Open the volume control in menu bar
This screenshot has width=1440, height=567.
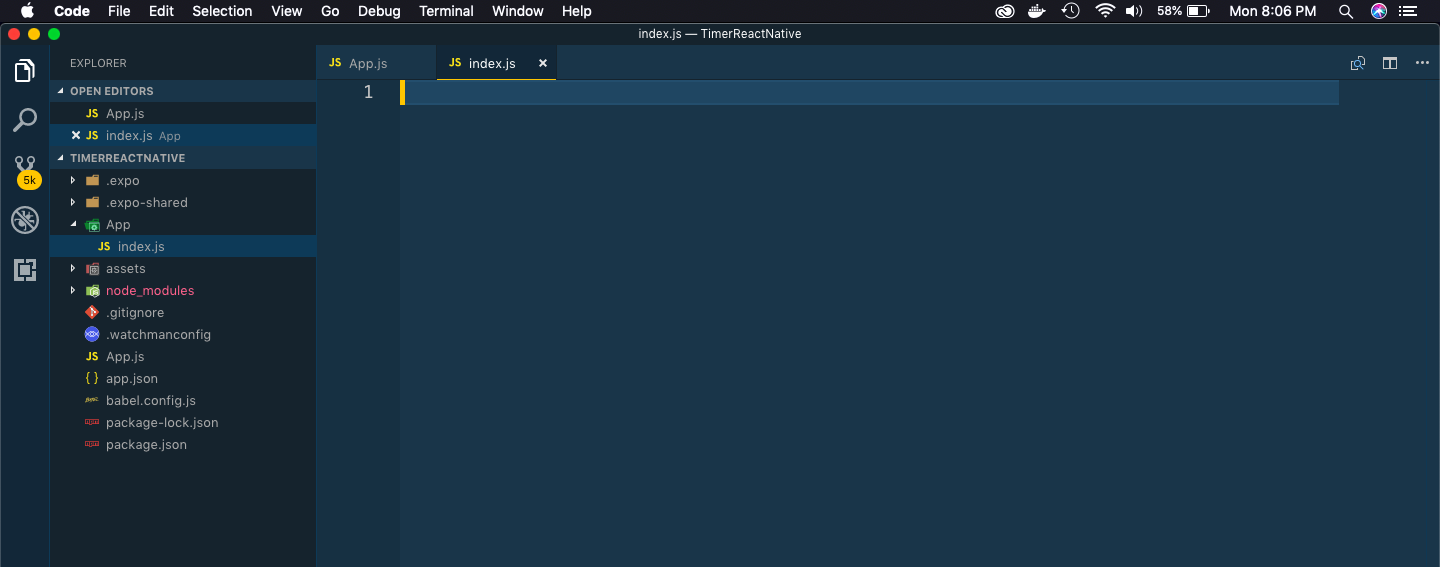pos(1134,11)
